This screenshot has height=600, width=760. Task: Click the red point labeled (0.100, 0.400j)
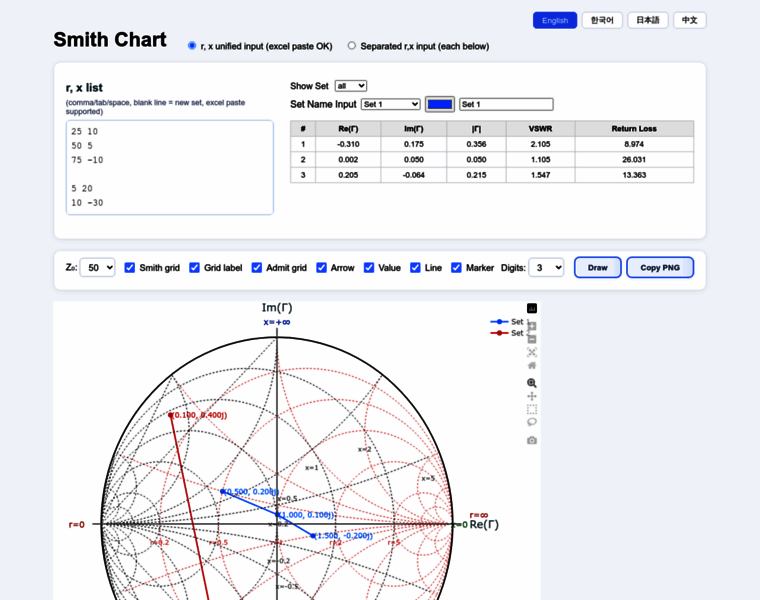click(x=171, y=415)
